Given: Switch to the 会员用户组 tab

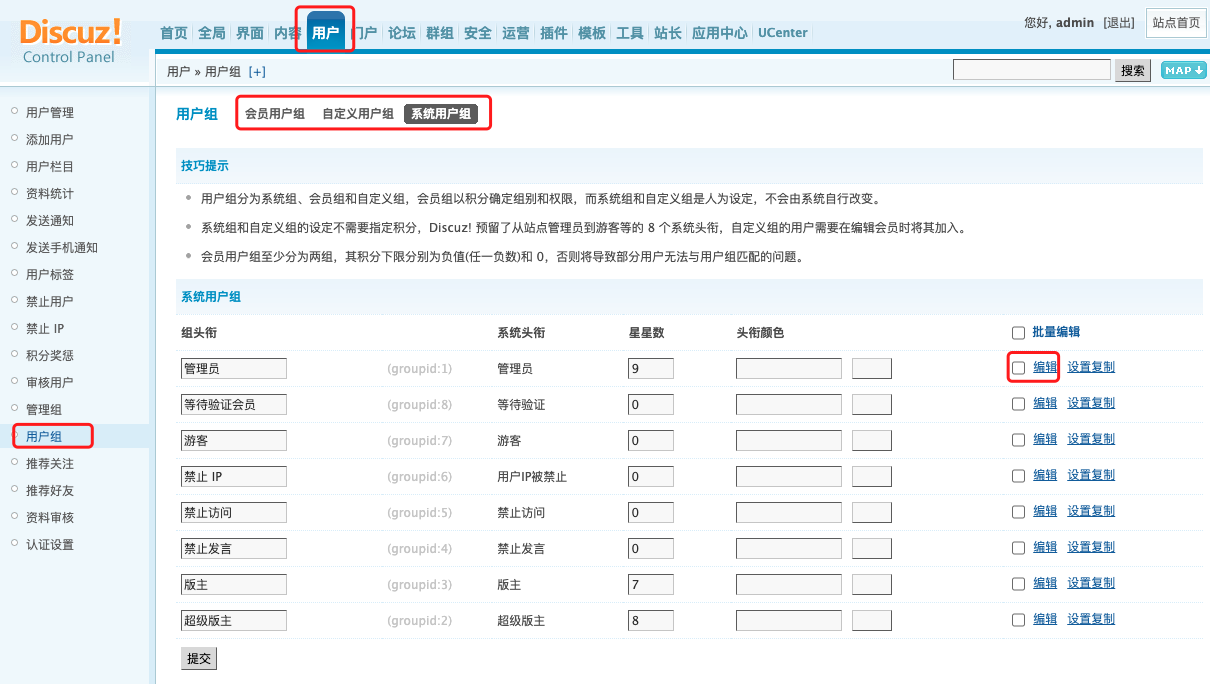Looking at the screenshot, I should tap(275, 114).
